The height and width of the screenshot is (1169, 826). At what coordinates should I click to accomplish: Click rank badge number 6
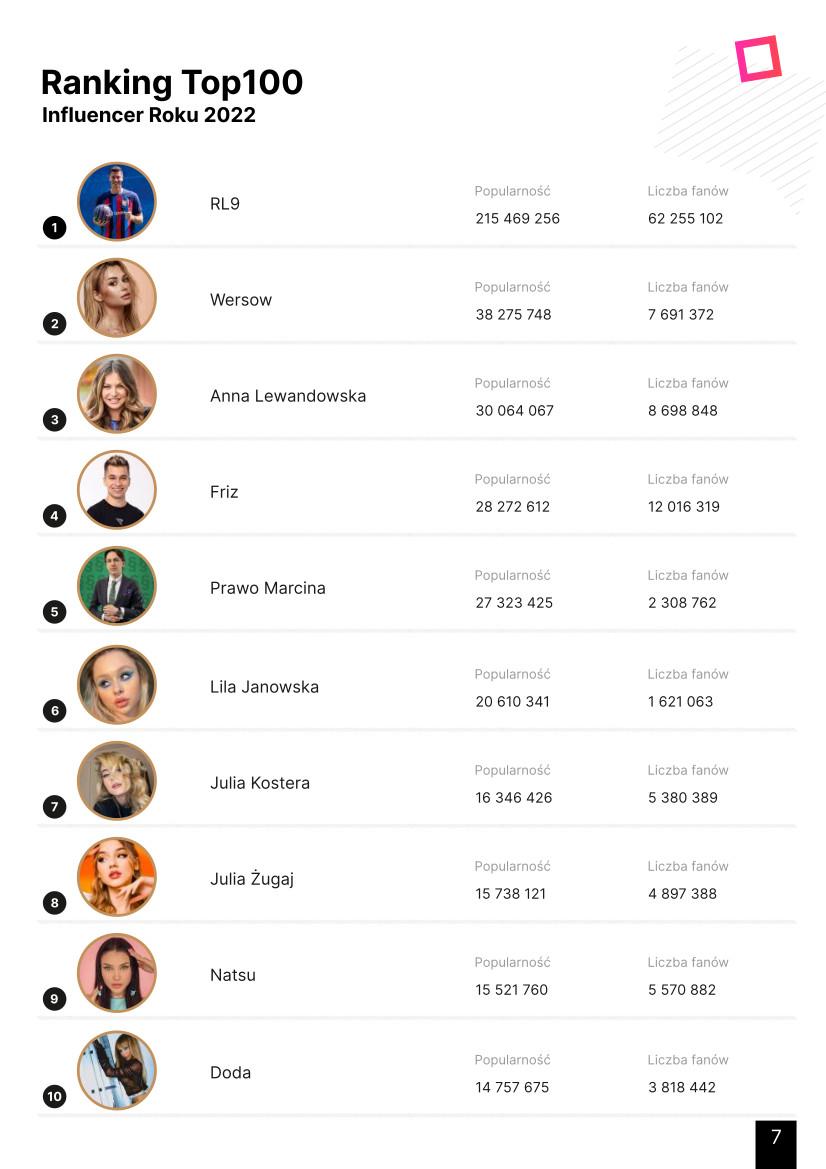click(x=54, y=710)
